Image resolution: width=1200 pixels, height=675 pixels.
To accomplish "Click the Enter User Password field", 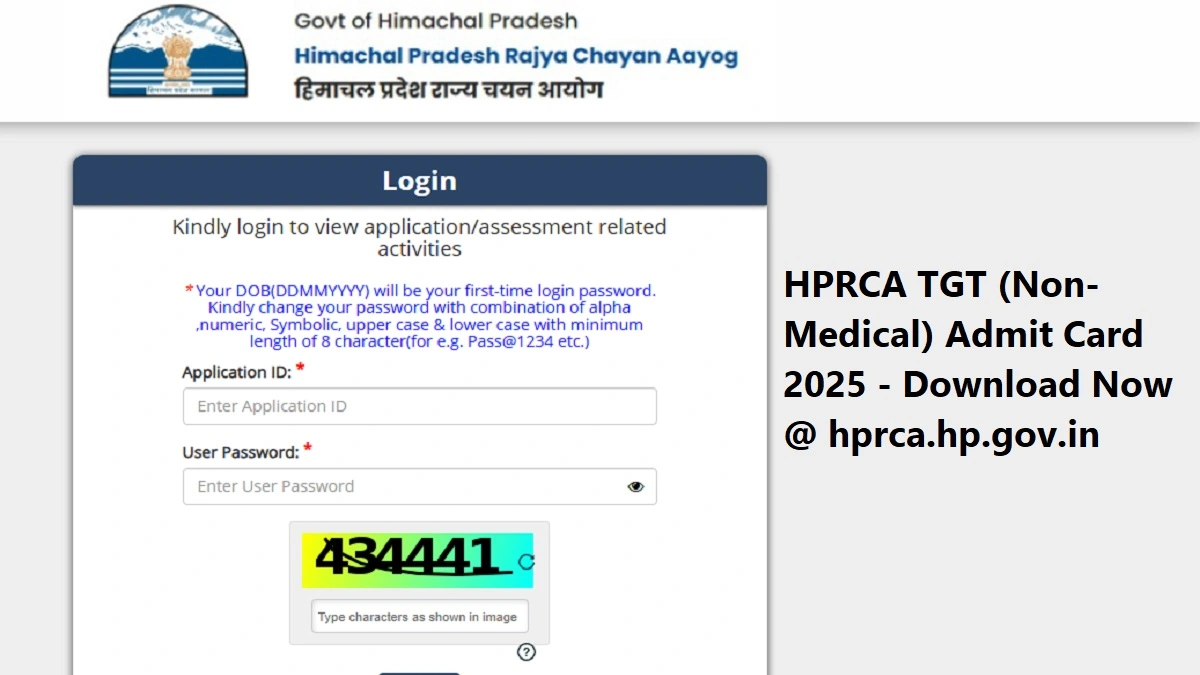I will pos(400,487).
